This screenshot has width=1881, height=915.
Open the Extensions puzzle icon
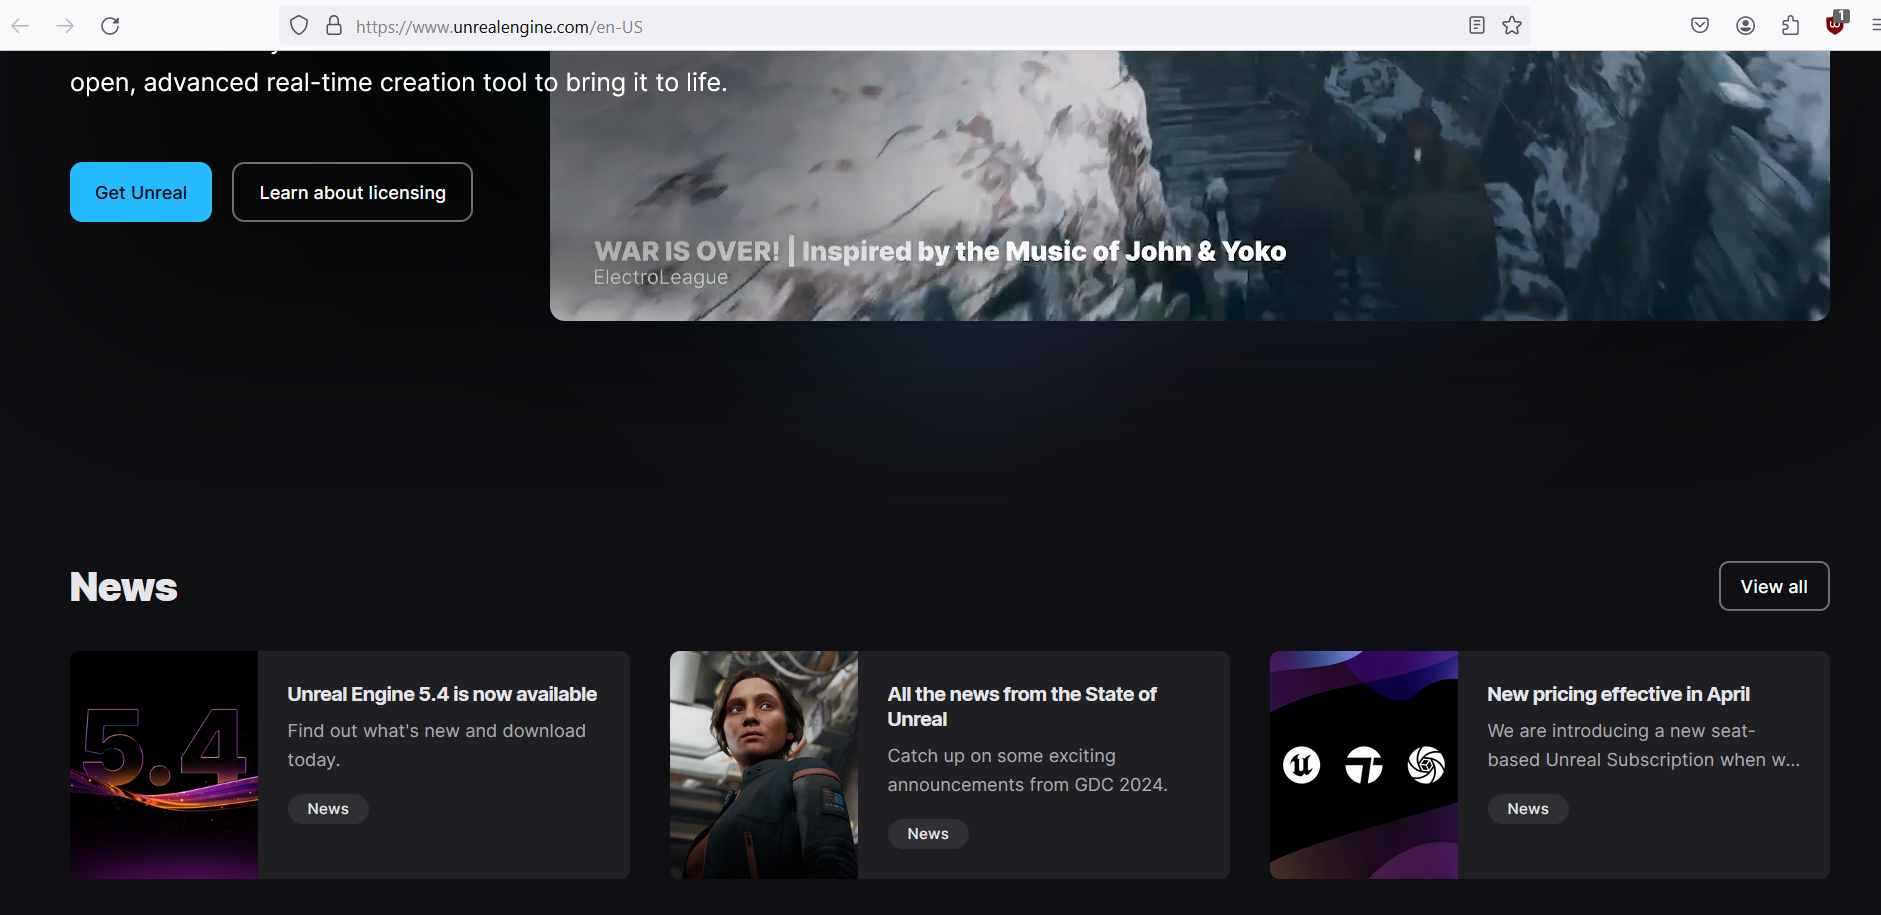pos(1790,26)
